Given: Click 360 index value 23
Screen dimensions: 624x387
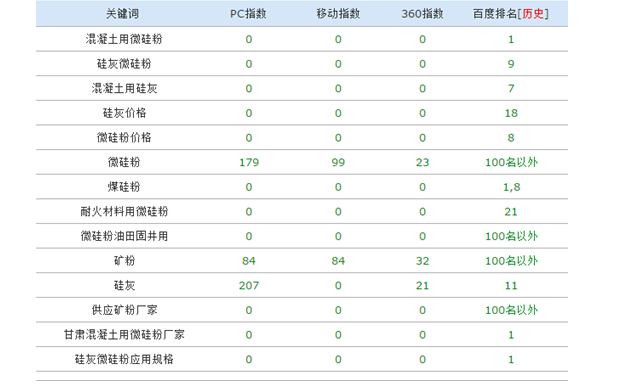Looking at the screenshot, I should coord(422,162).
